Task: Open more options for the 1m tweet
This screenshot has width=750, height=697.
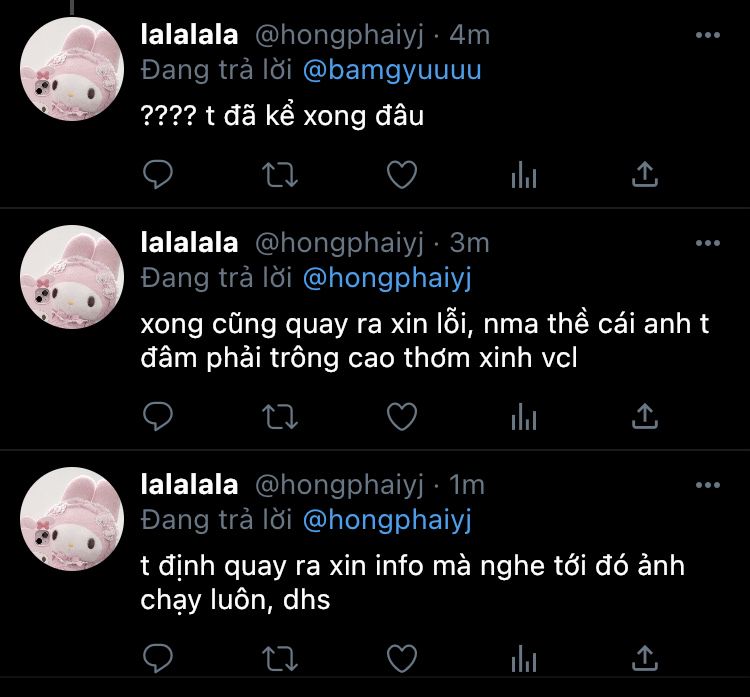Action: pyautogui.click(x=708, y=485)
